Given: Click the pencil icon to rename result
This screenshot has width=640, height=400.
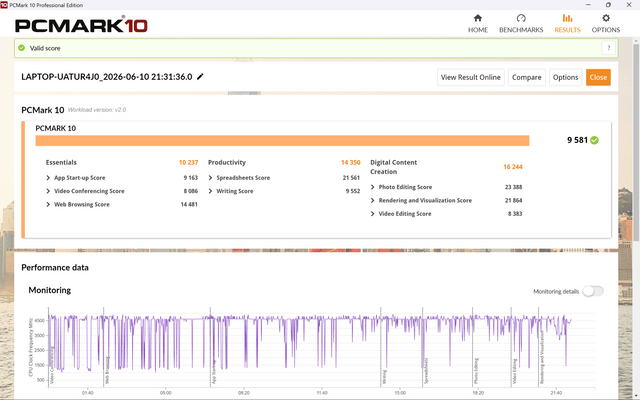Looking at the screenshot, I should pyautogui.click(x=200, y=77).
